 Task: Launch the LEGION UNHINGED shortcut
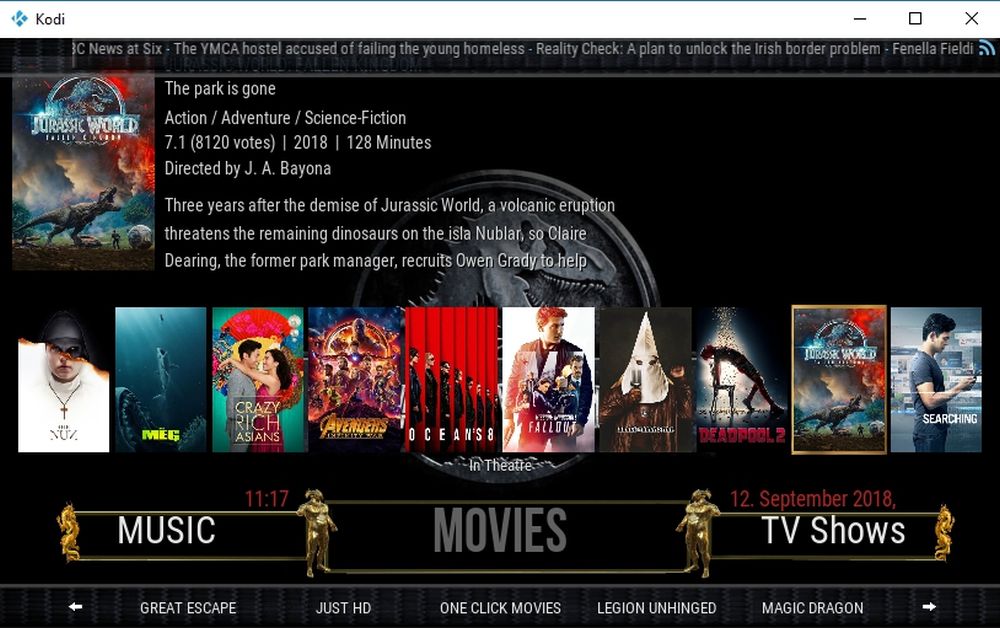click(657, 608)
